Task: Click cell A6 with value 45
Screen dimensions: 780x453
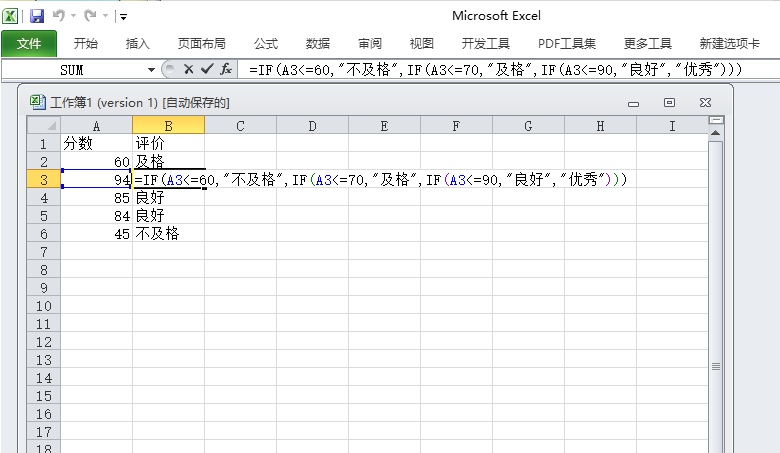Action: (x=97, y=234)
